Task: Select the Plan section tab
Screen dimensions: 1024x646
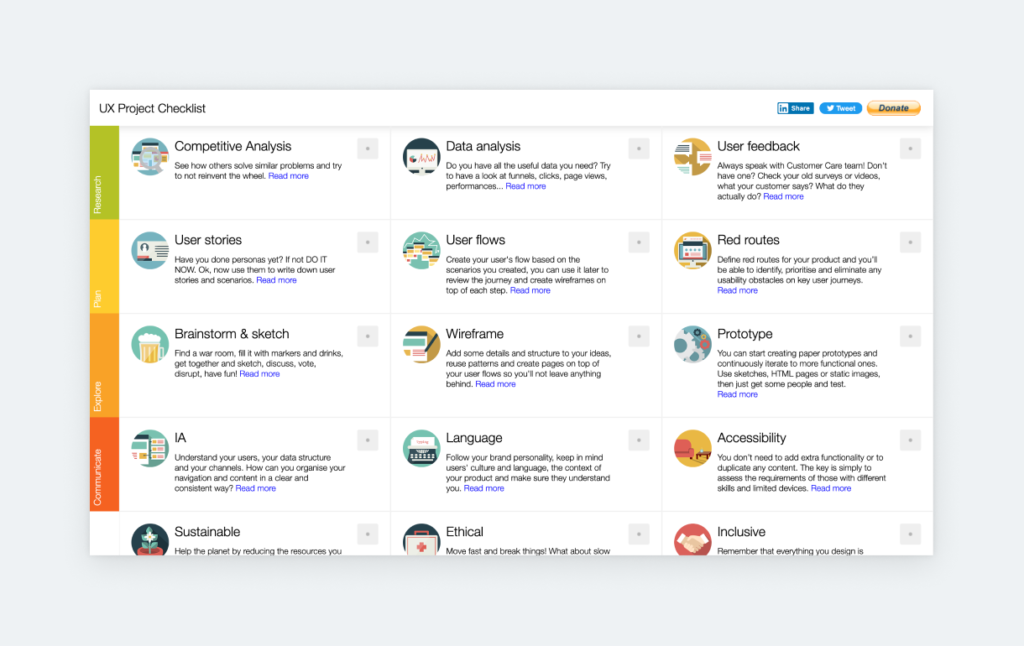Action: point(104,266)
